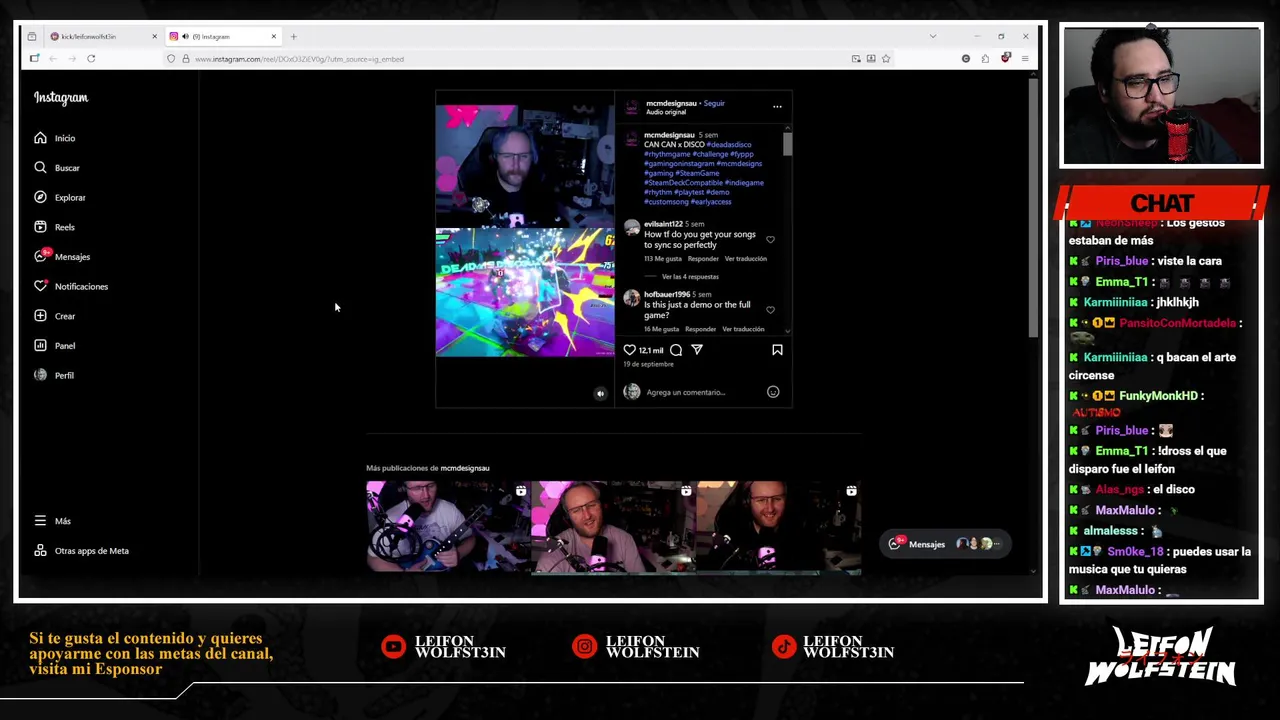Click the browser back arrow
This screenshot has height=720, width=1280.
[53, 59]
